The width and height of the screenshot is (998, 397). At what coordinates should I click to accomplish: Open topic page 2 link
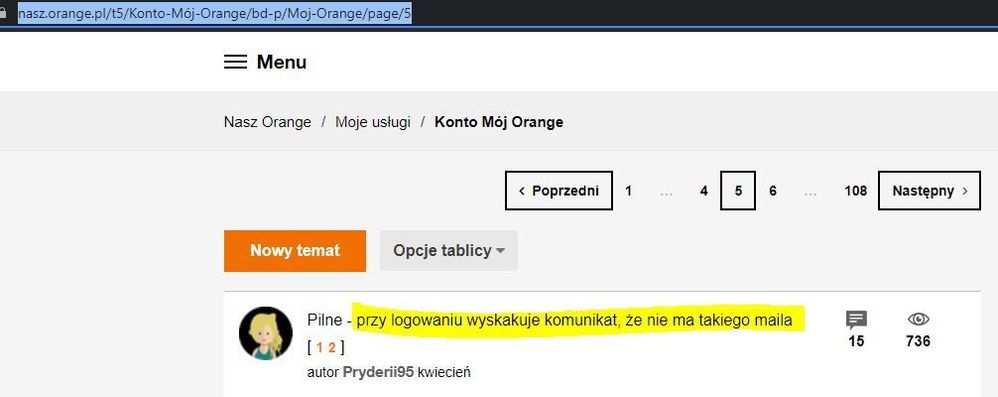[x=332, y=347]
